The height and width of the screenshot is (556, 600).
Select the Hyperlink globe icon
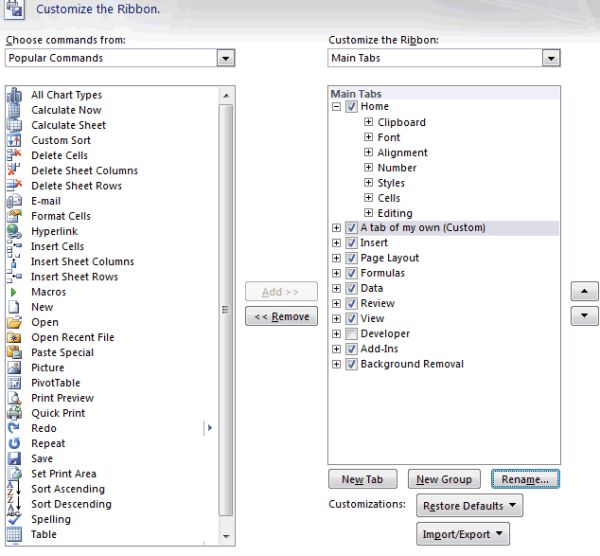click(x=14, y=231)
